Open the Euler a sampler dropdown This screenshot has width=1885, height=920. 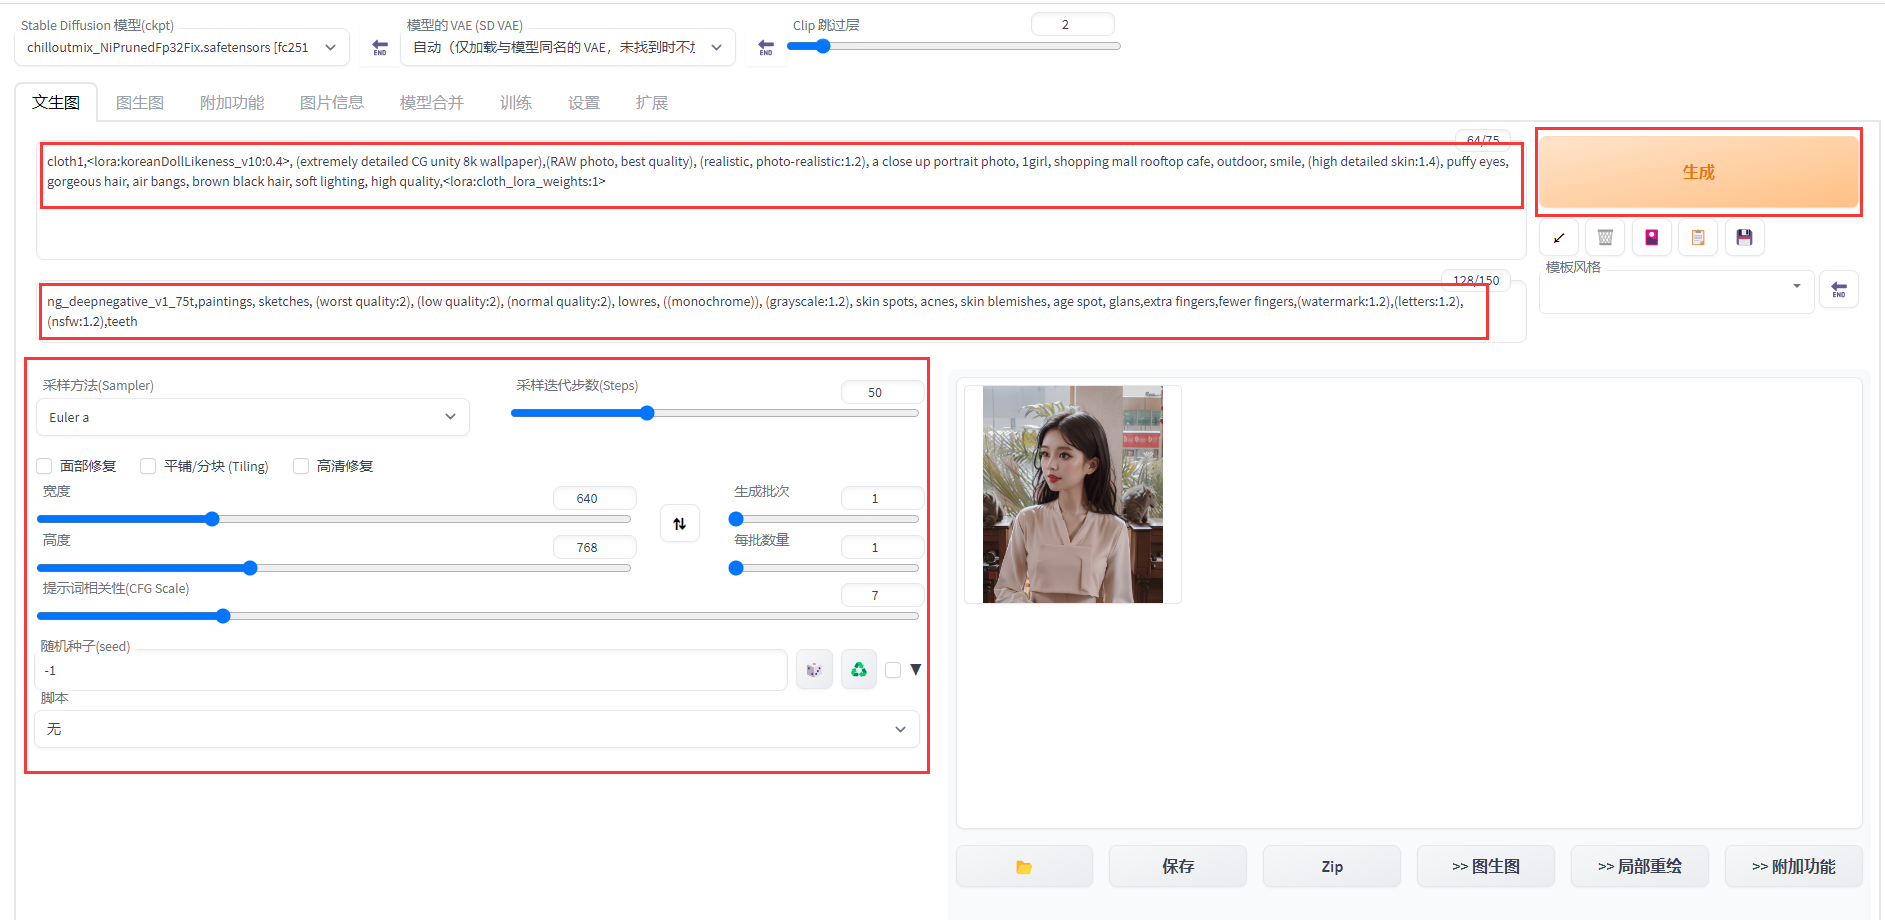coord(253,417)
